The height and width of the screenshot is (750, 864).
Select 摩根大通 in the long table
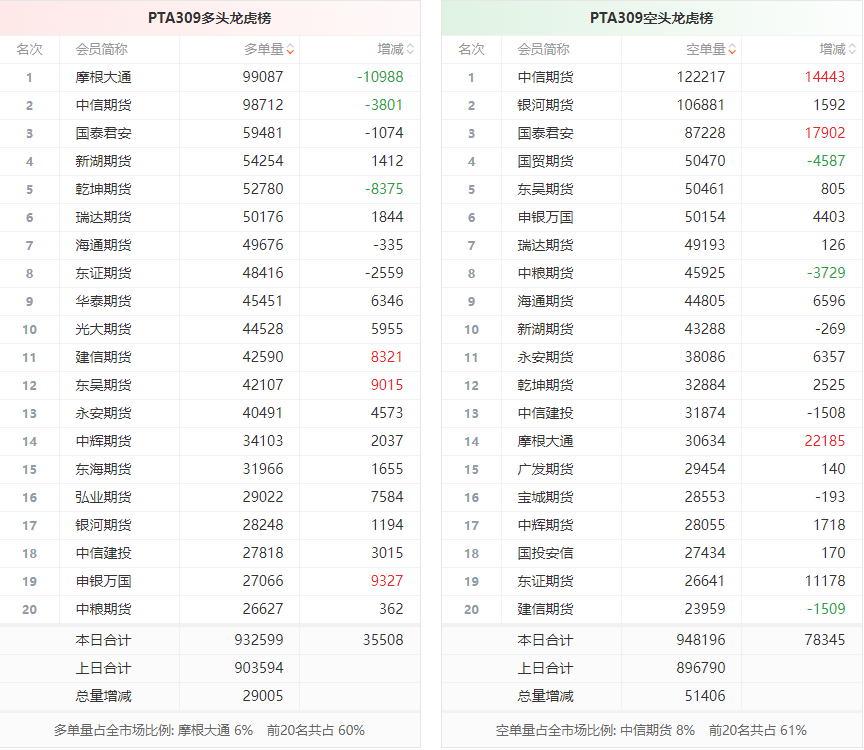(x=104, y=77)
